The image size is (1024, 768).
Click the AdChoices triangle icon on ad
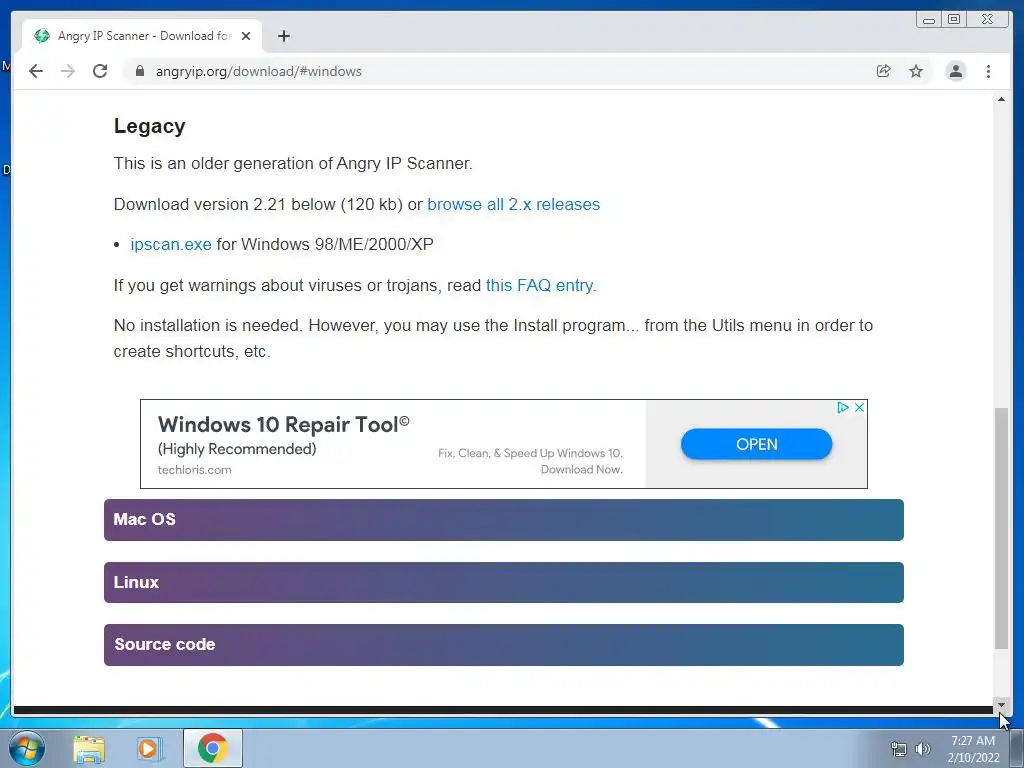pyautogui.click(x=842, y=408)
